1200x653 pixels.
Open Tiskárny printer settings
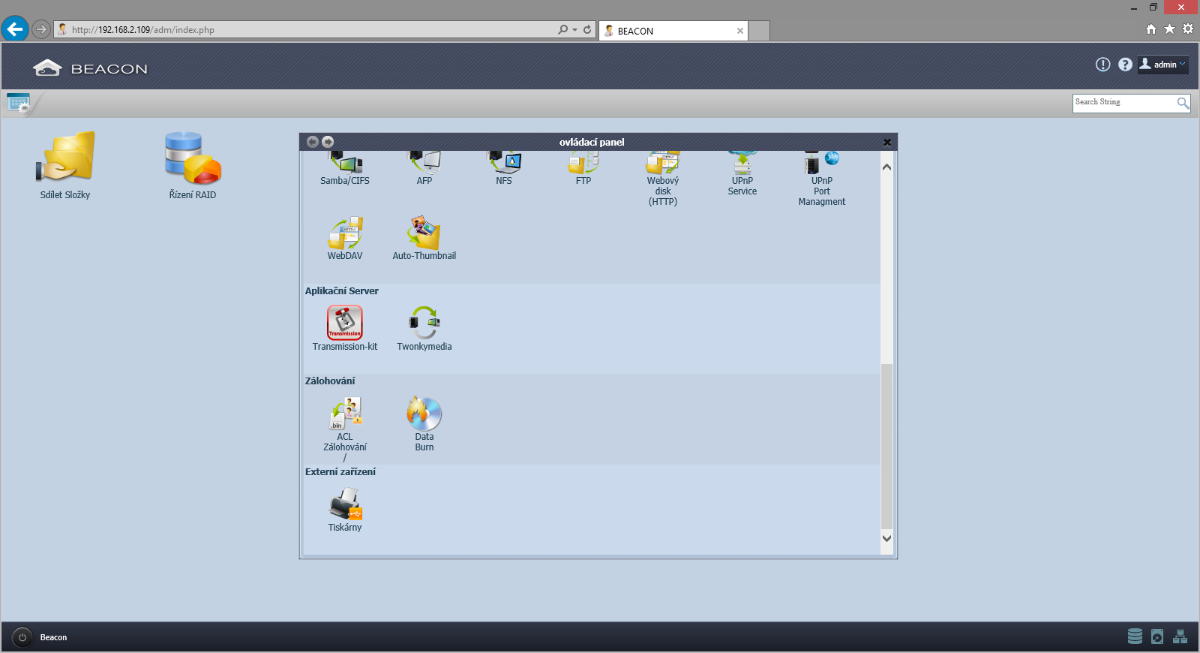[344, 504]
